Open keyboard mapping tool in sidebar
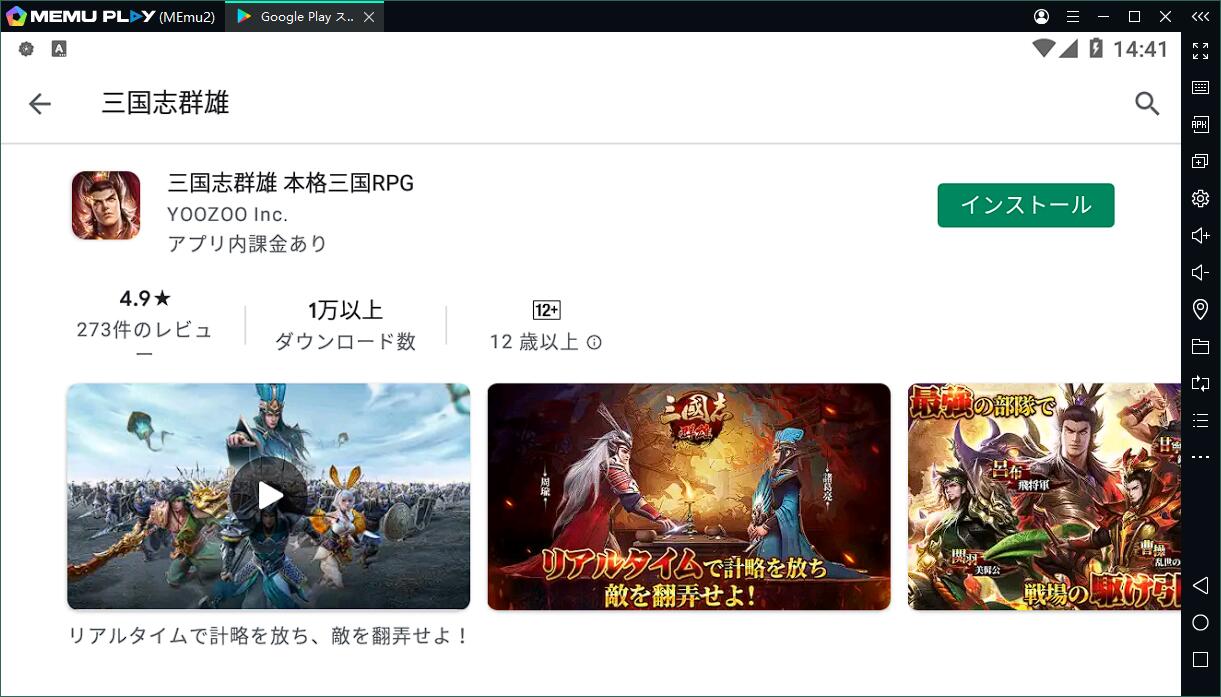The image size is (1221, 697). [x=1199, y=87]
